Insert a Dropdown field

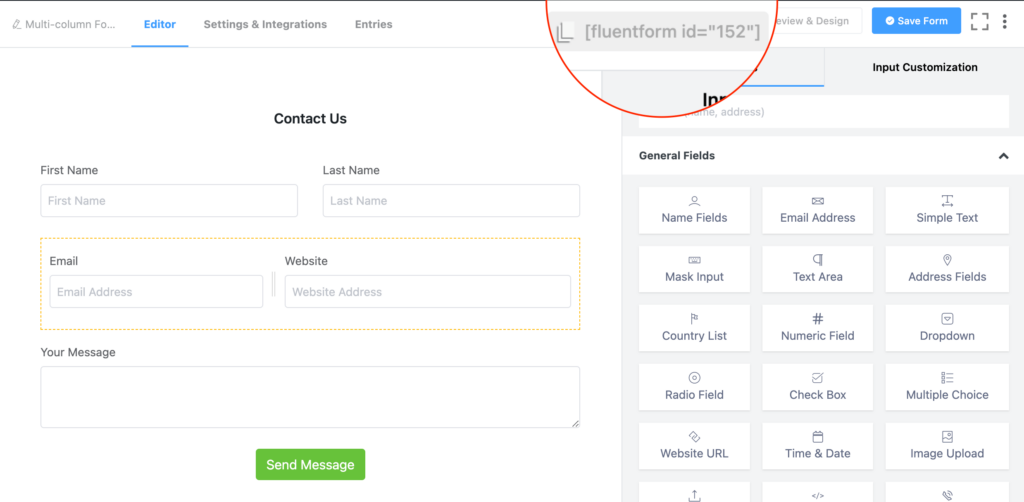point(947,328)
